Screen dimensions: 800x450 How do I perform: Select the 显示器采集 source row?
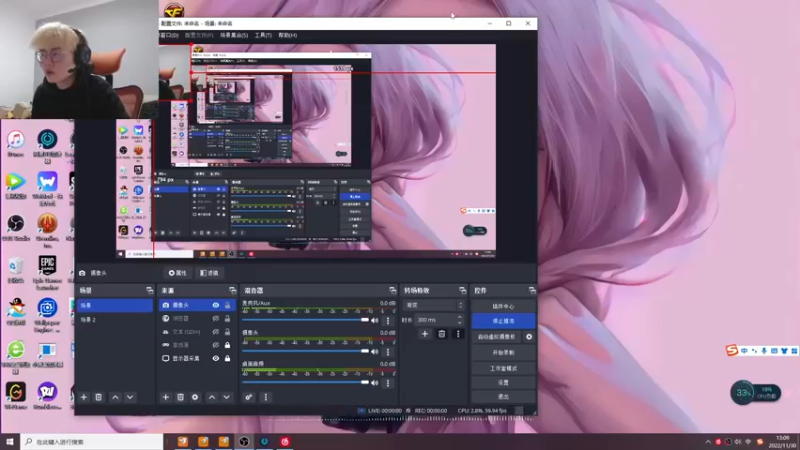[196, 358]
